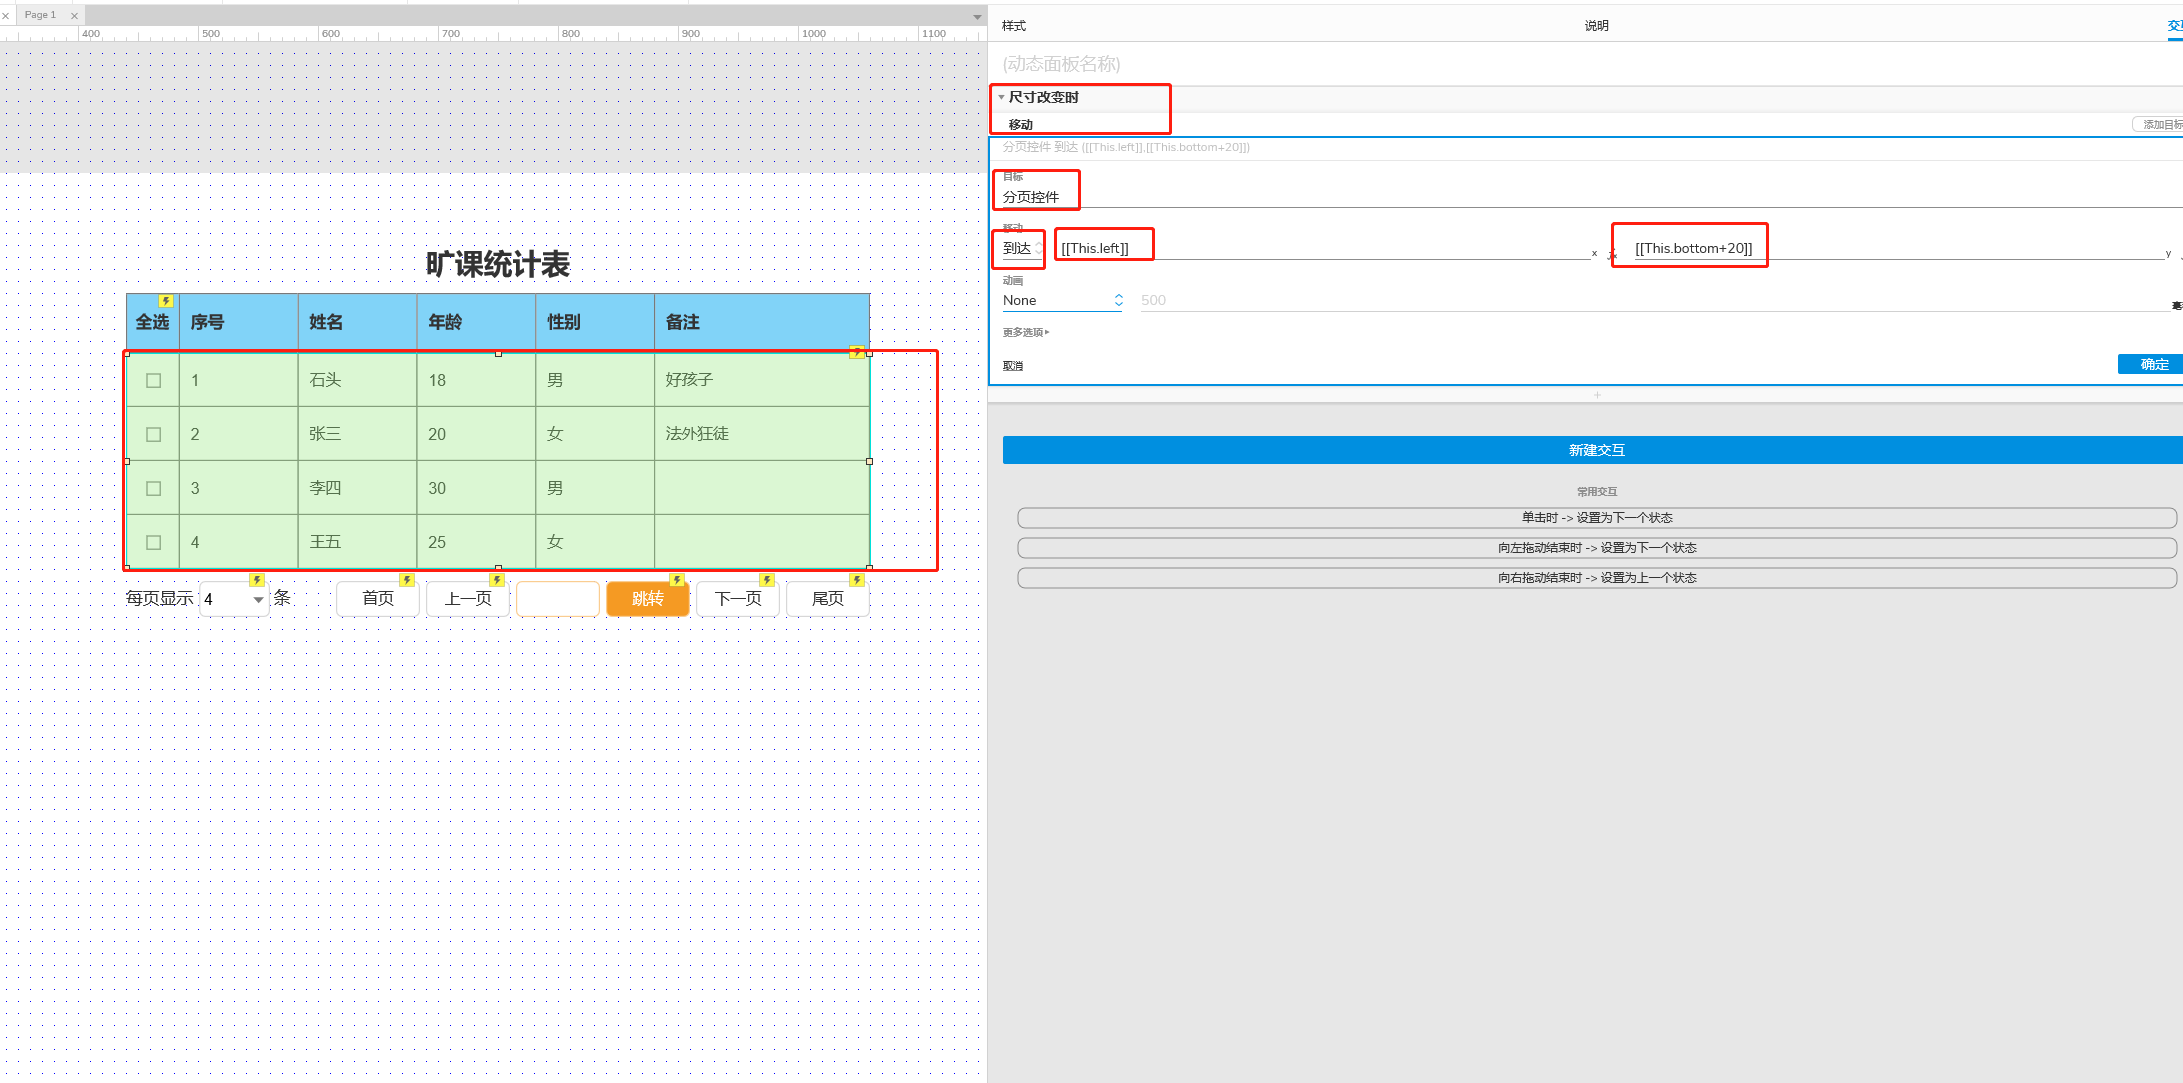Confirm with the 确定 button
The width and height of the screenshot is (2183, 1083).
click(2150, 364)
